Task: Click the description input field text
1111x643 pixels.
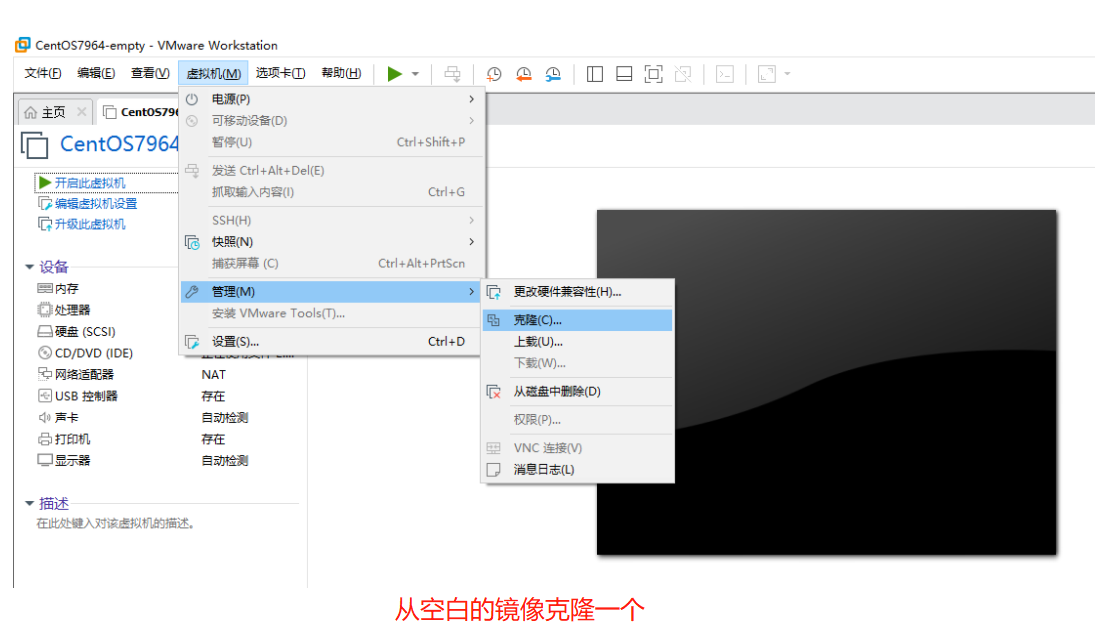Action: [x=115, y=523]
